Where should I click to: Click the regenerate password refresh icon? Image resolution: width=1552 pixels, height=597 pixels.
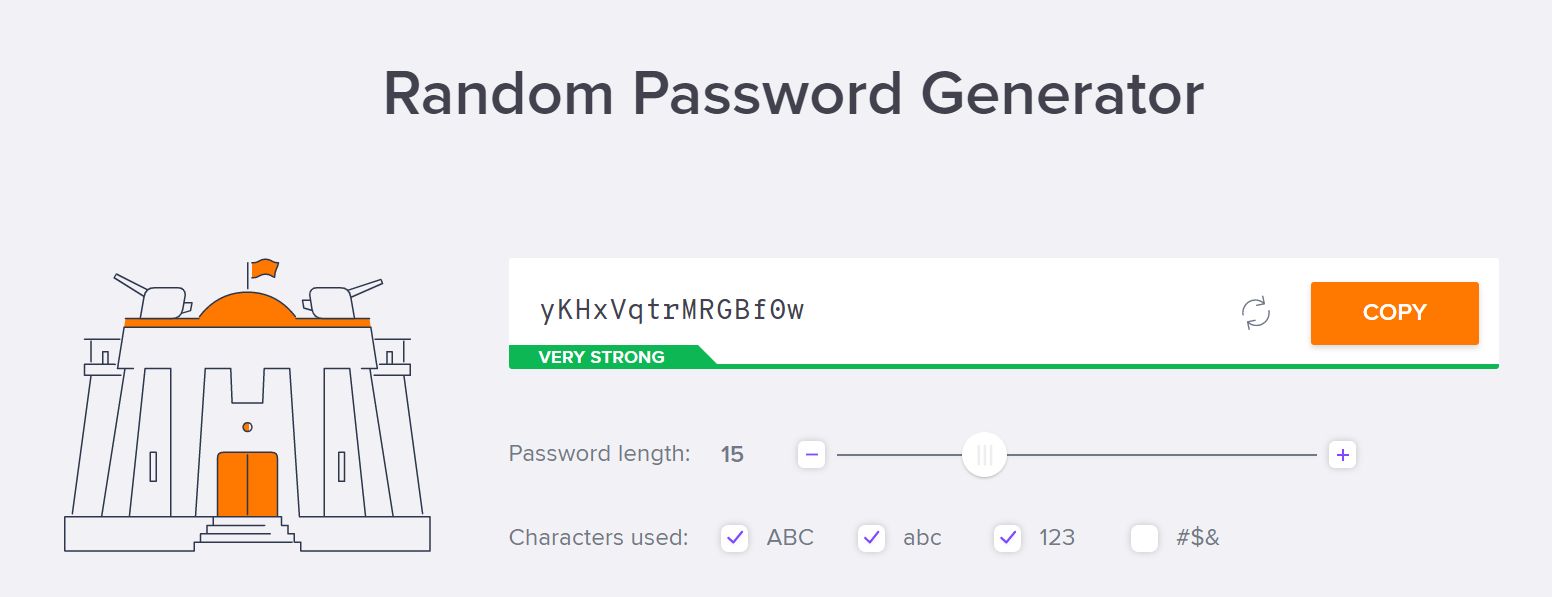coord(1256,312)
